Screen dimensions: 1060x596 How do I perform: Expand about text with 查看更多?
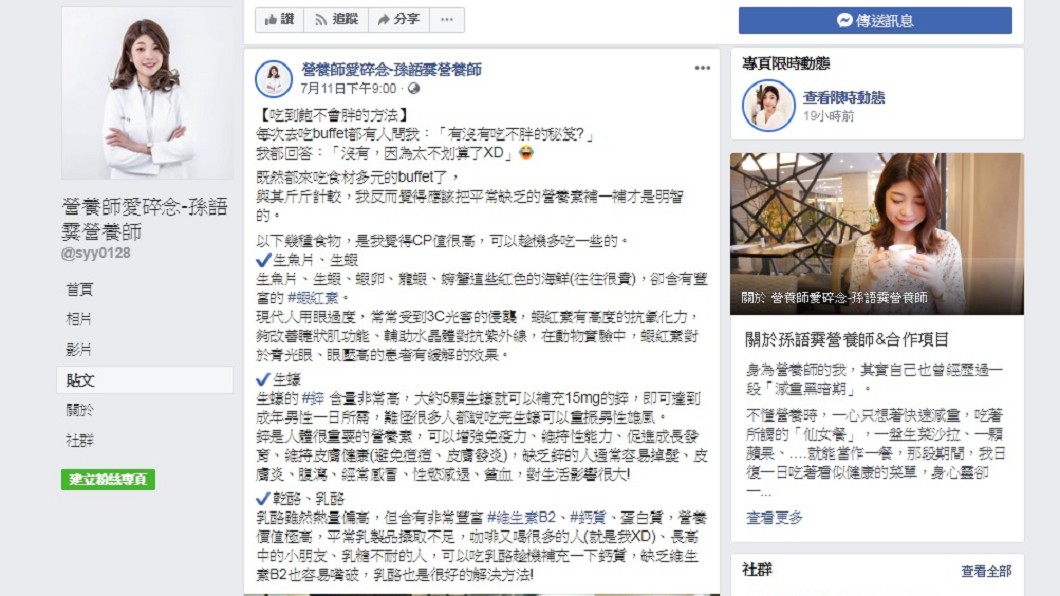coord(774,518)
